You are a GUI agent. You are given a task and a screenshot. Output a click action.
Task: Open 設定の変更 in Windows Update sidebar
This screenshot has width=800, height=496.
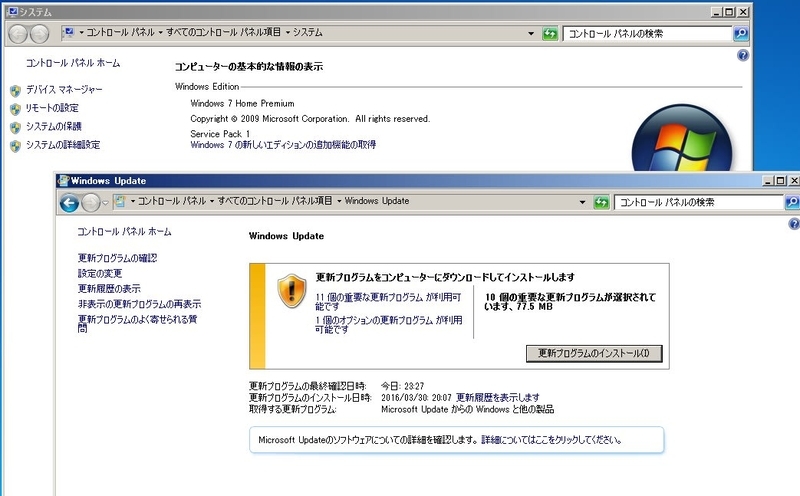coord(100,274)
